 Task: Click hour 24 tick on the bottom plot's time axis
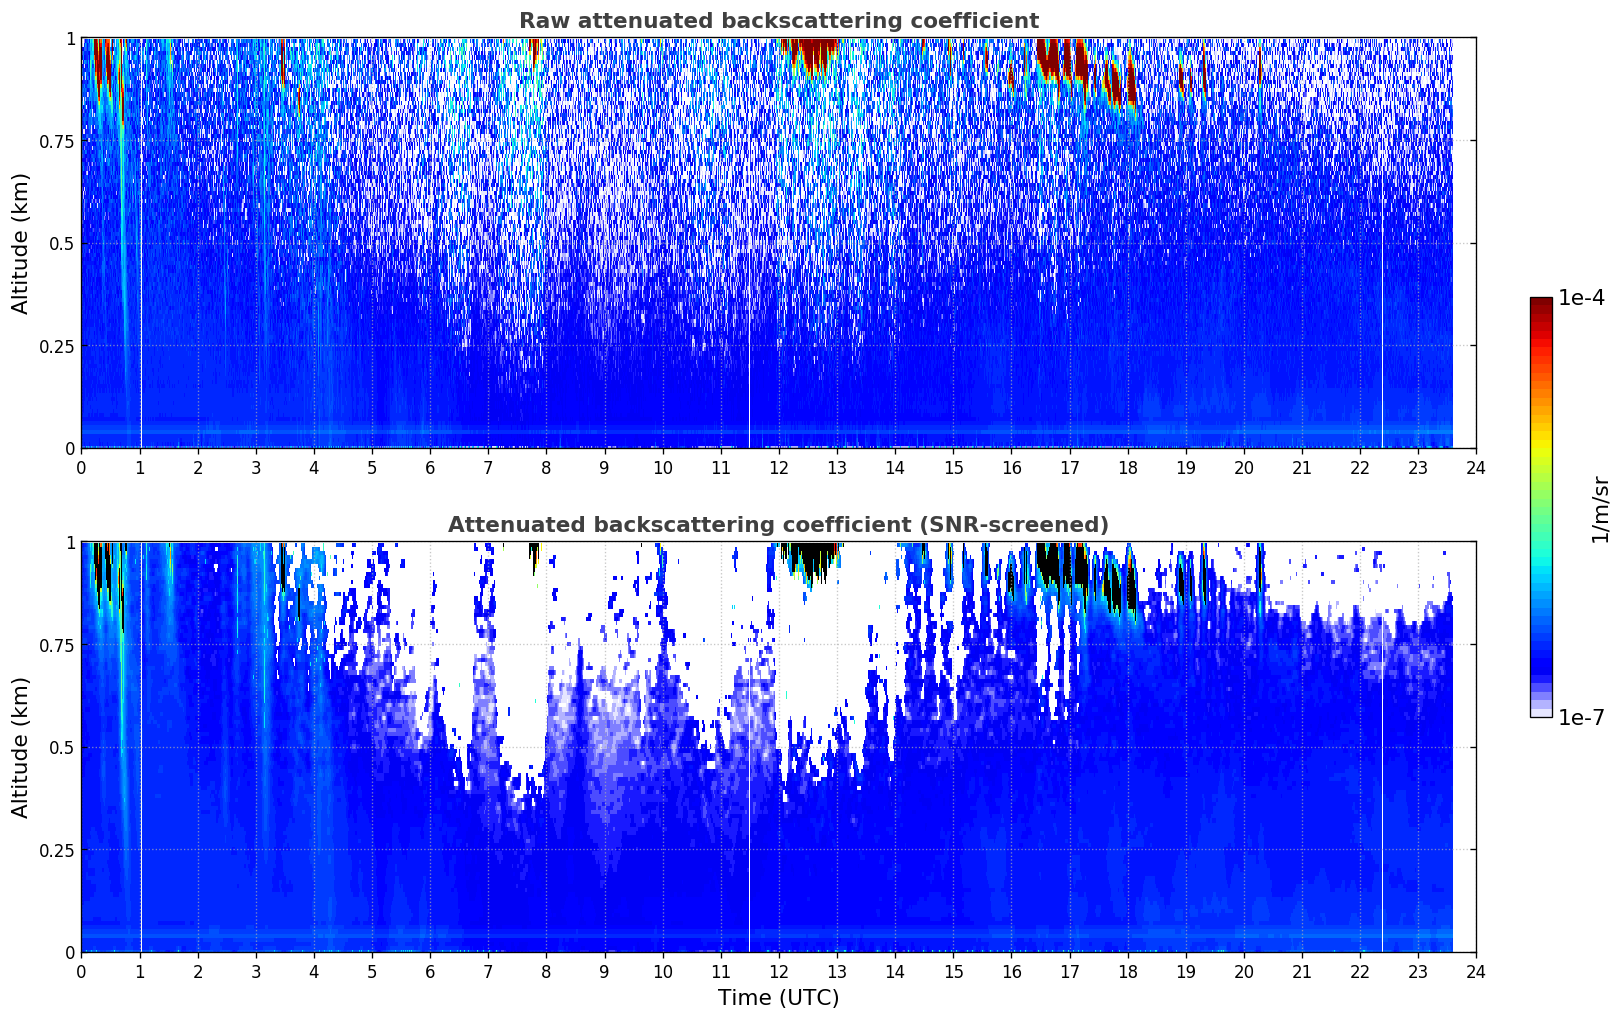[1476, 971]
